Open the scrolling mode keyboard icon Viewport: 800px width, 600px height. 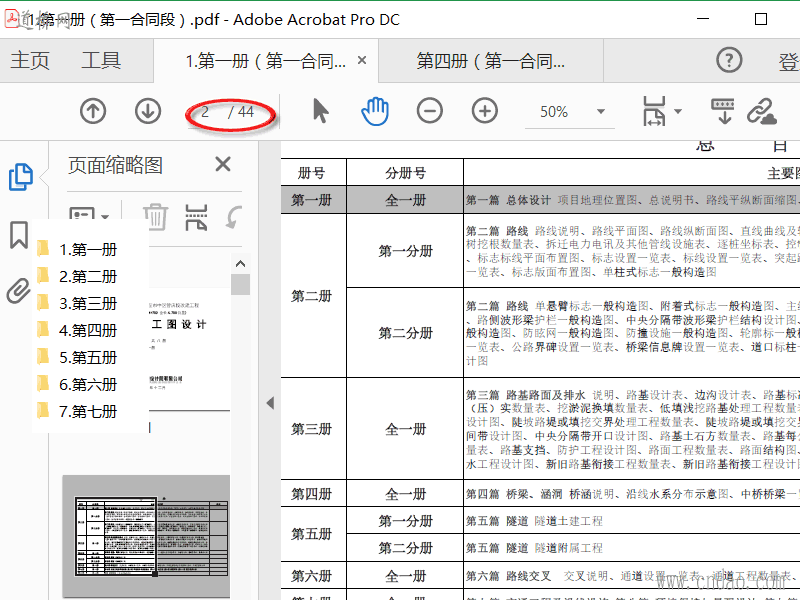(723, 111)
